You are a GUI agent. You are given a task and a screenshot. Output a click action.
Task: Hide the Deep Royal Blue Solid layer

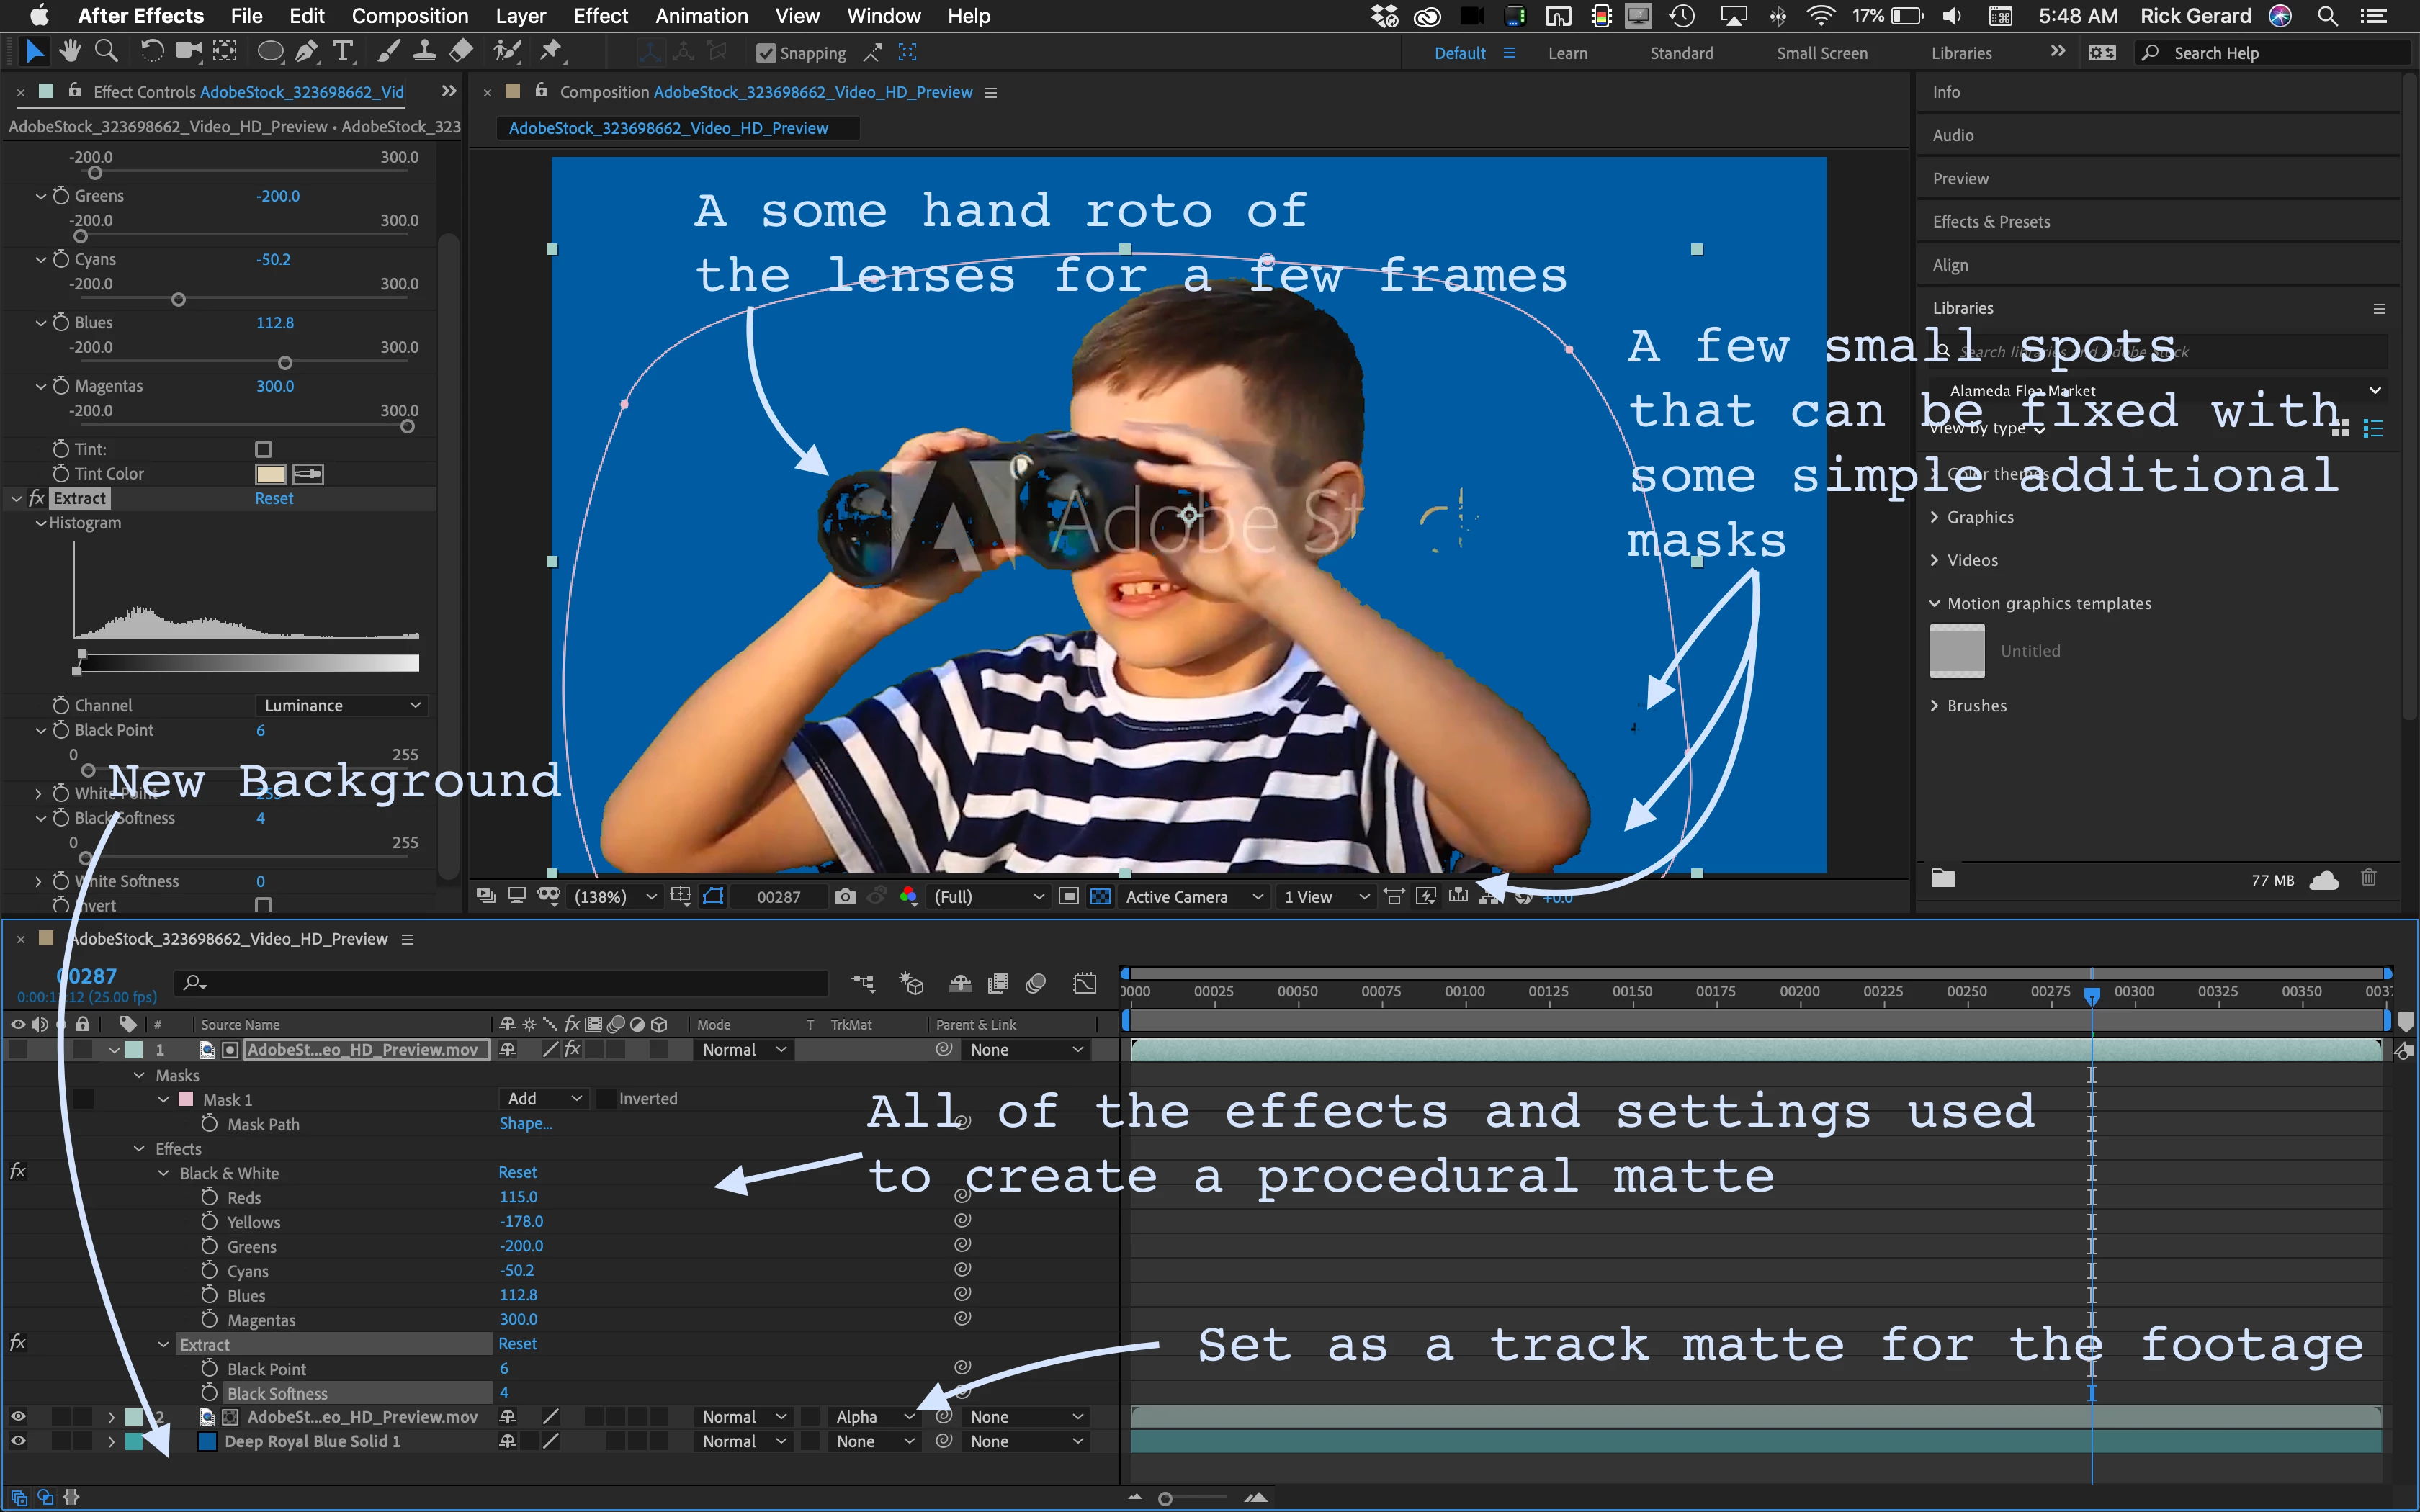(x=18, y=1441)
